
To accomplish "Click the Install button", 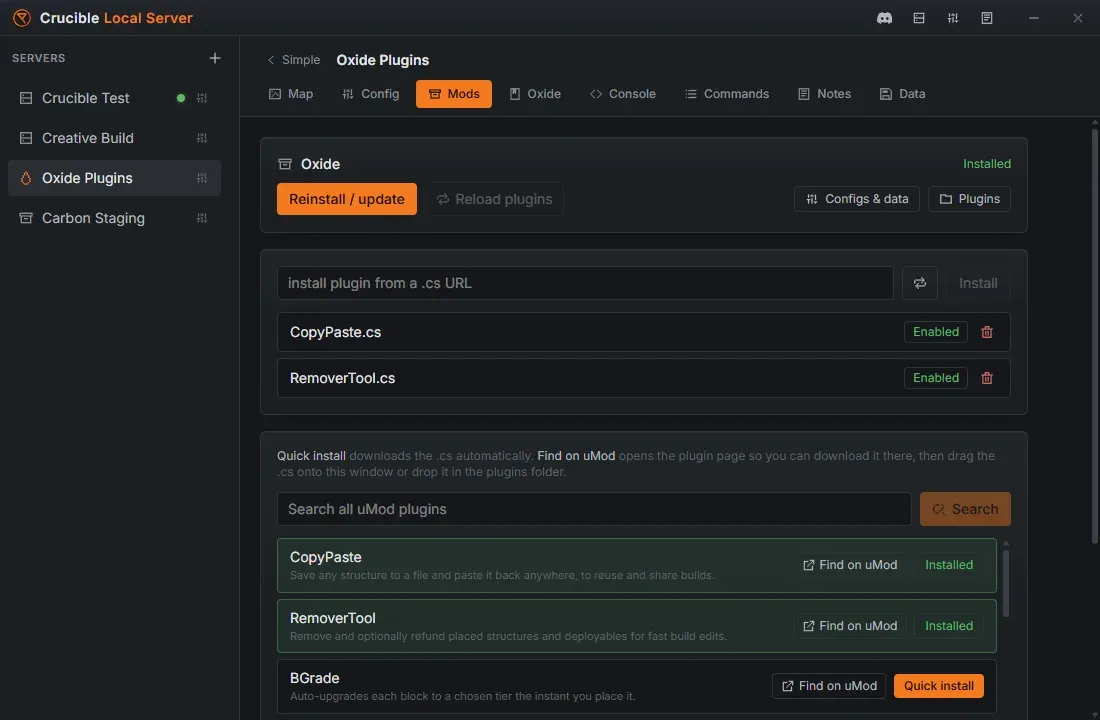I will click(978, 283).
